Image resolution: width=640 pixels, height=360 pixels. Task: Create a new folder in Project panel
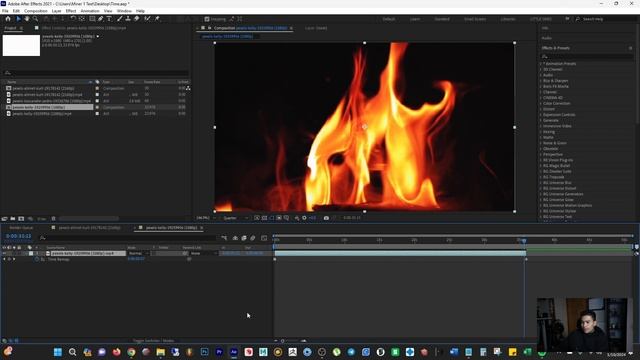point(13,219)
